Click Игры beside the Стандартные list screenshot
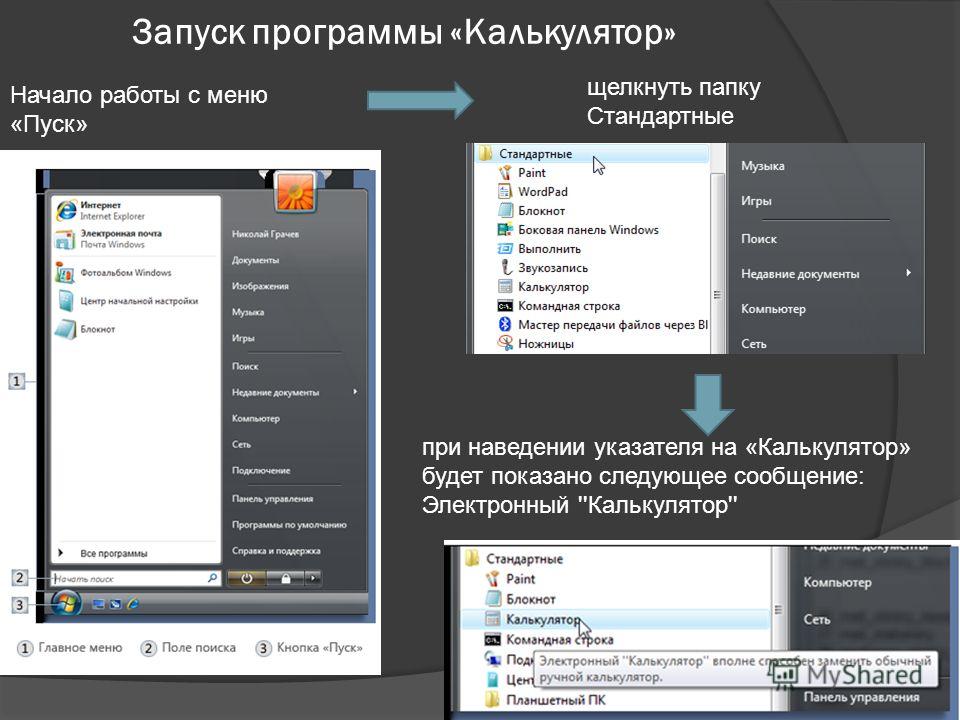The image size is (960, 720). point(756,200)
